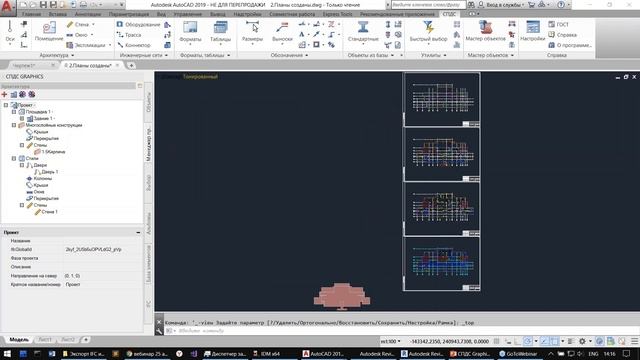Image resolution: width=640 pixels, height=360 pixels.
Task: Open the AutoCAD application menu button
Action: click(7, 7)
